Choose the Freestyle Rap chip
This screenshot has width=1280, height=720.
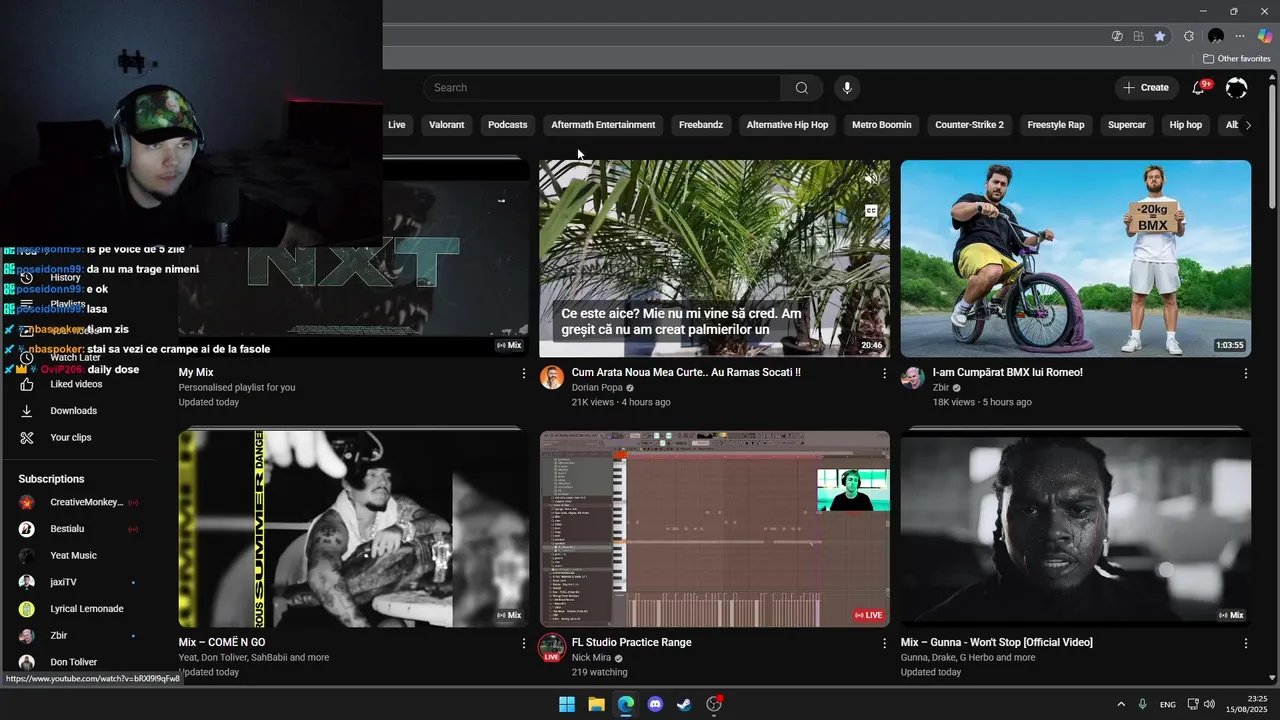coord(1056,125)
